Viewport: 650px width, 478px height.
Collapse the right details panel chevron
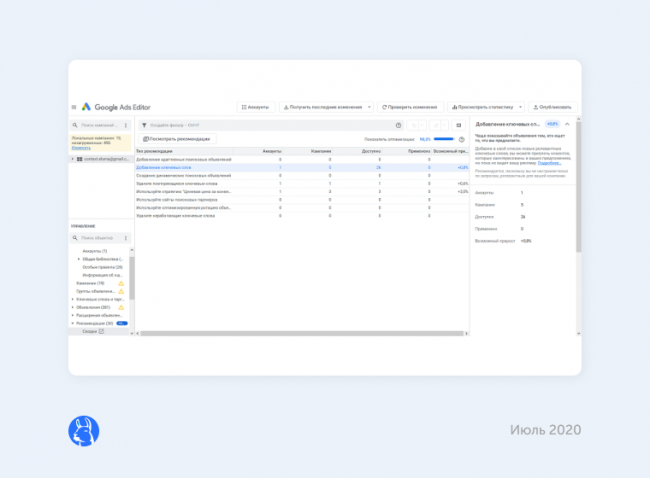coord(567,124)
